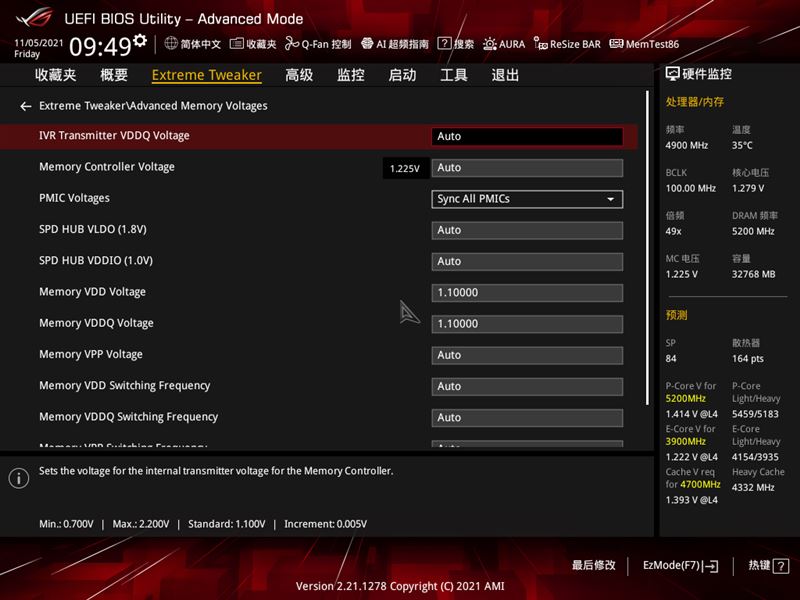The image size is (800, 600).
Task: Click Memory VDDQ Switching Frequency field
Action: pos(527,417)
